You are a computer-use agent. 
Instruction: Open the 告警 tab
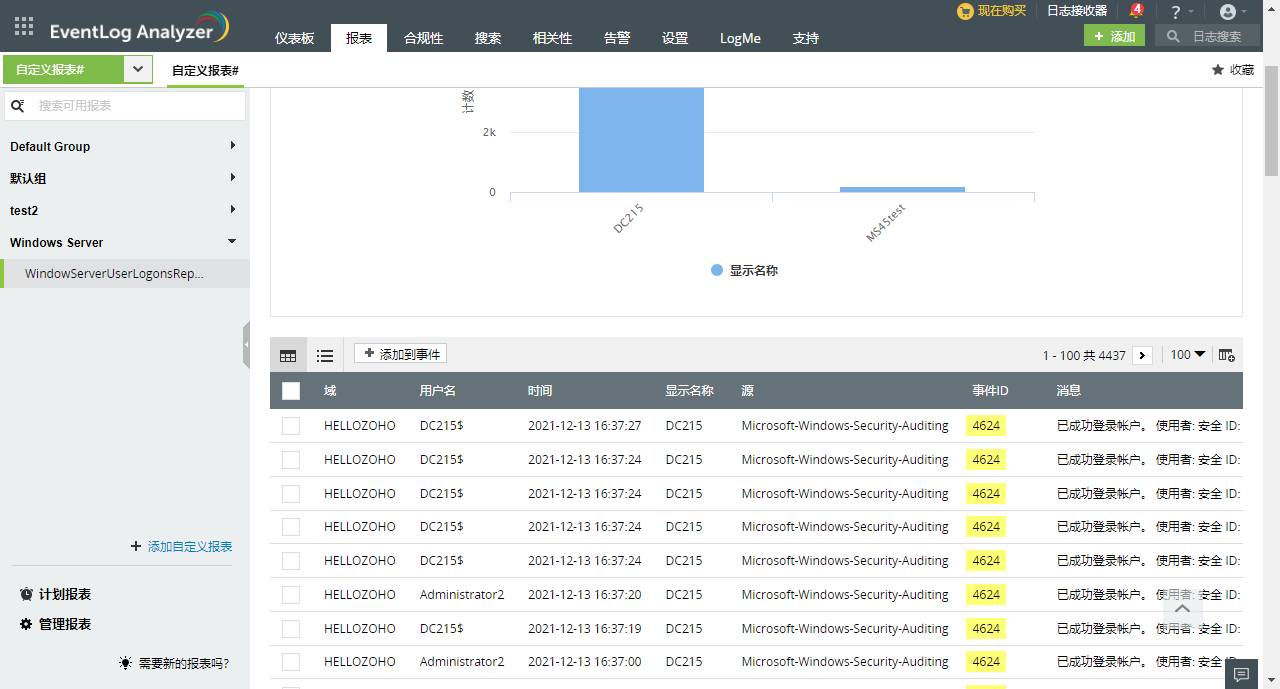pyautogui.click(x=617, y=38)
